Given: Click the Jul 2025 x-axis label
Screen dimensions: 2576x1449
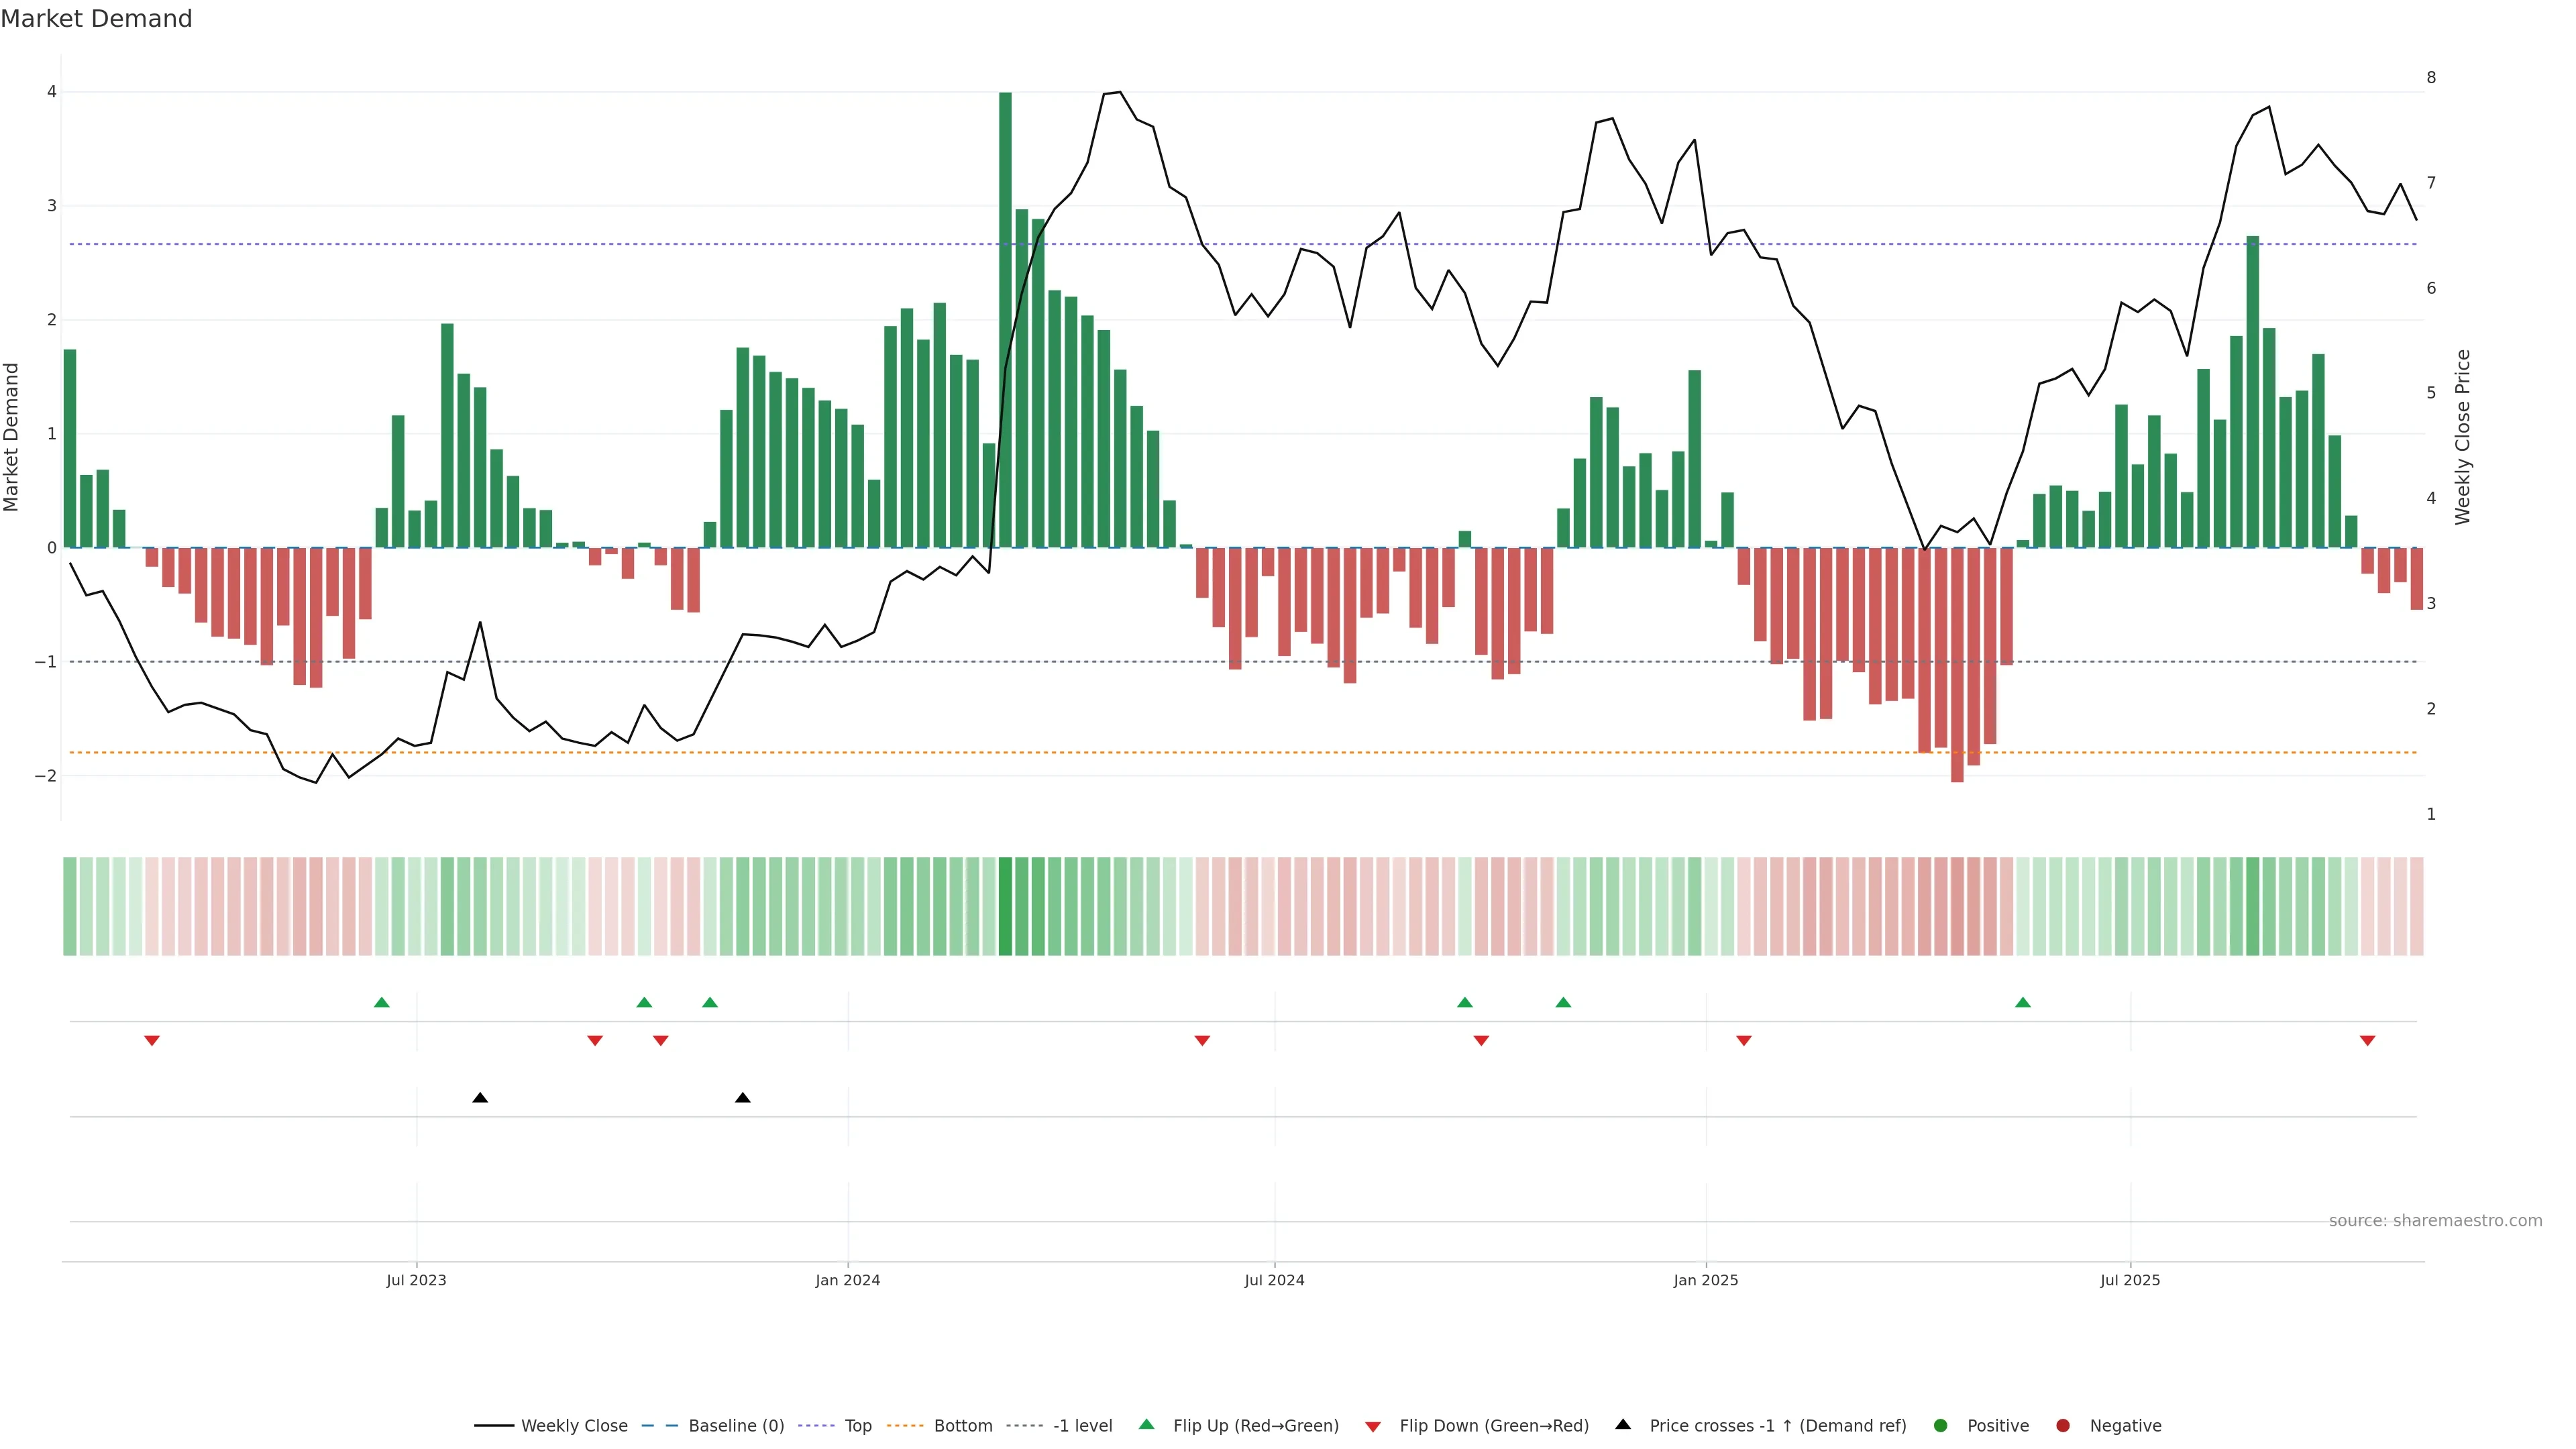Looking at the screenshot, I should (2130, 1280).
